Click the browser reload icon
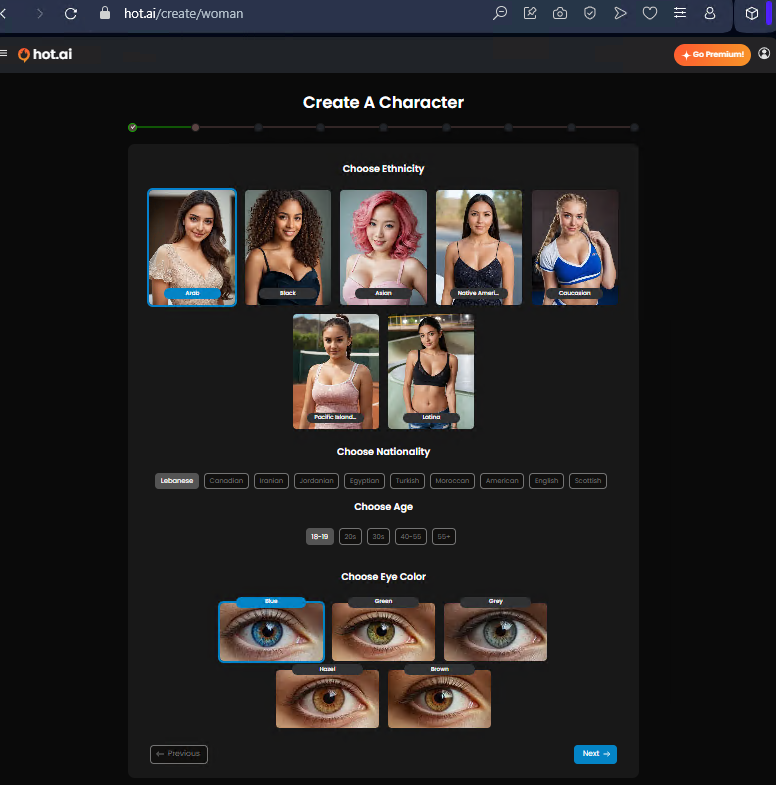The height and width of the screenshot is (785, 776). (x=71, y=14)
